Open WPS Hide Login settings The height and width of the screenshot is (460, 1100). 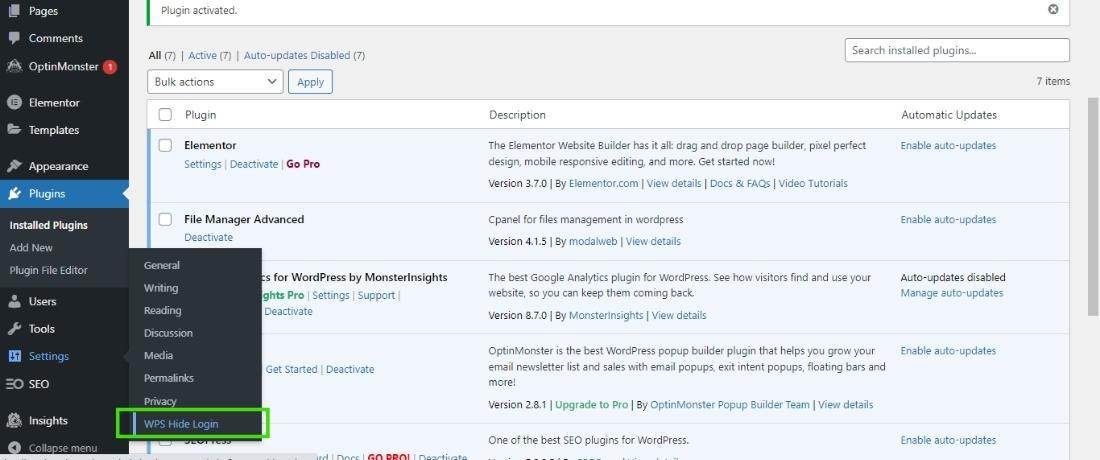(181, 424)
